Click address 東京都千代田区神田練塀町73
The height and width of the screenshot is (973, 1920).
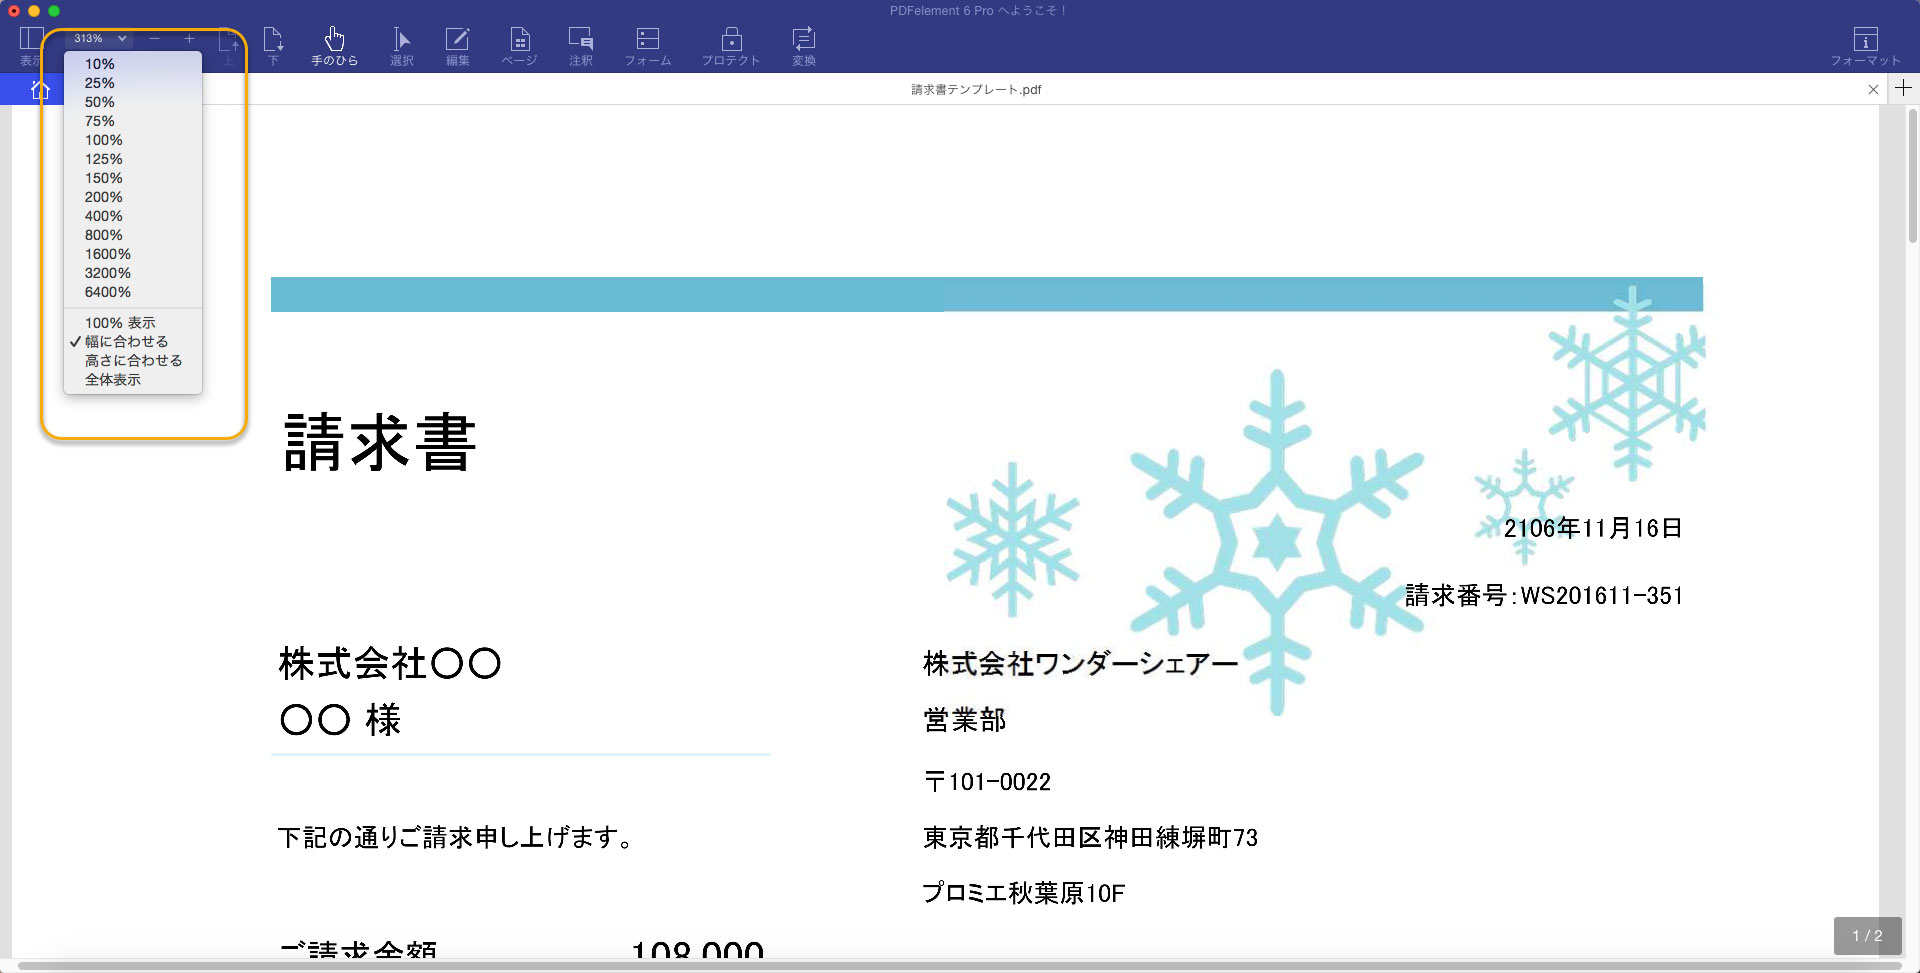[1090, 837]
